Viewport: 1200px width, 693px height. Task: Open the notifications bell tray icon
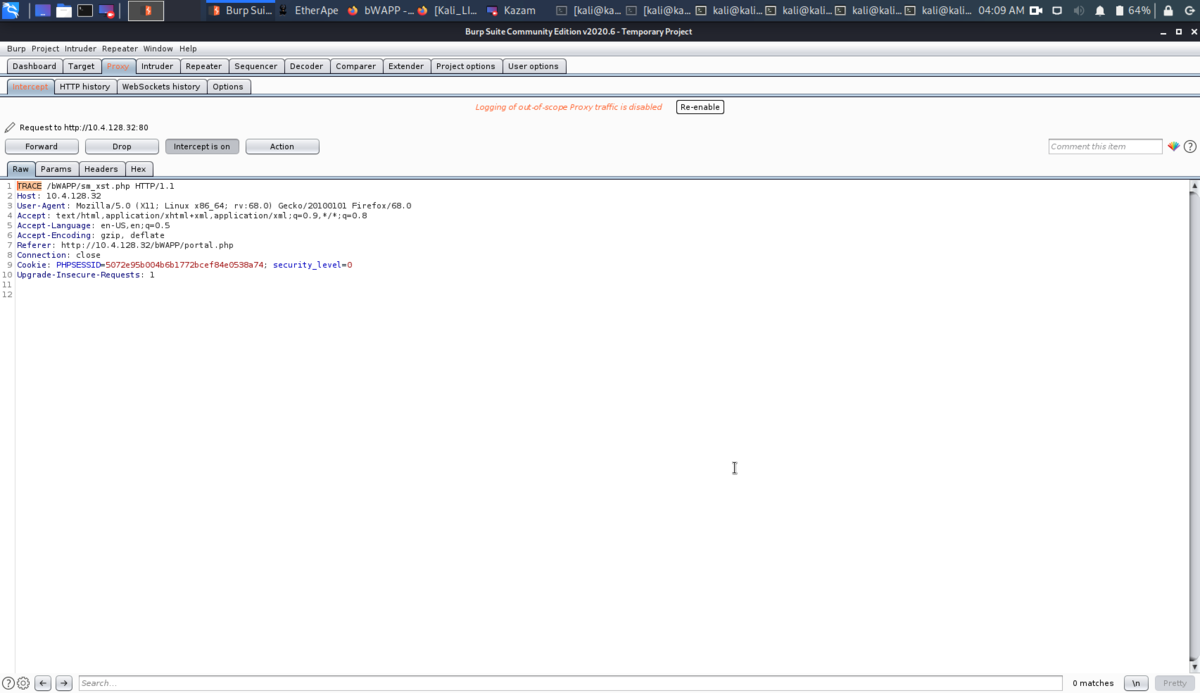1100,11
